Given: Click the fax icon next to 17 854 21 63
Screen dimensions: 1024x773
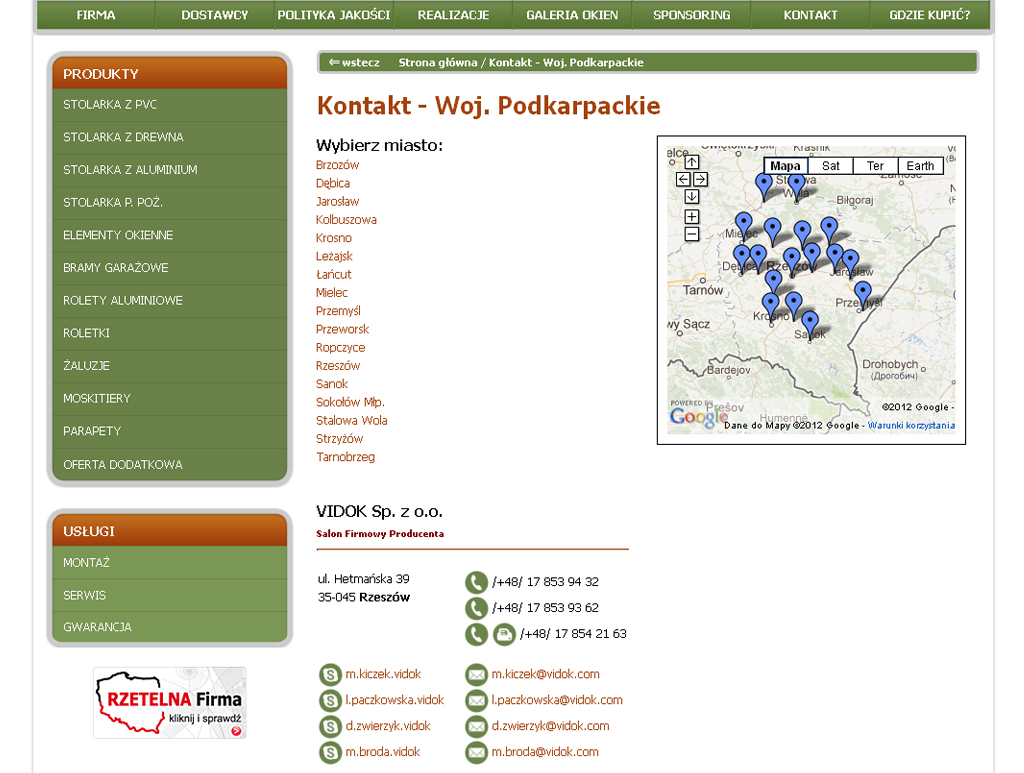Looking at the screenshot, I should click(504, 634).
